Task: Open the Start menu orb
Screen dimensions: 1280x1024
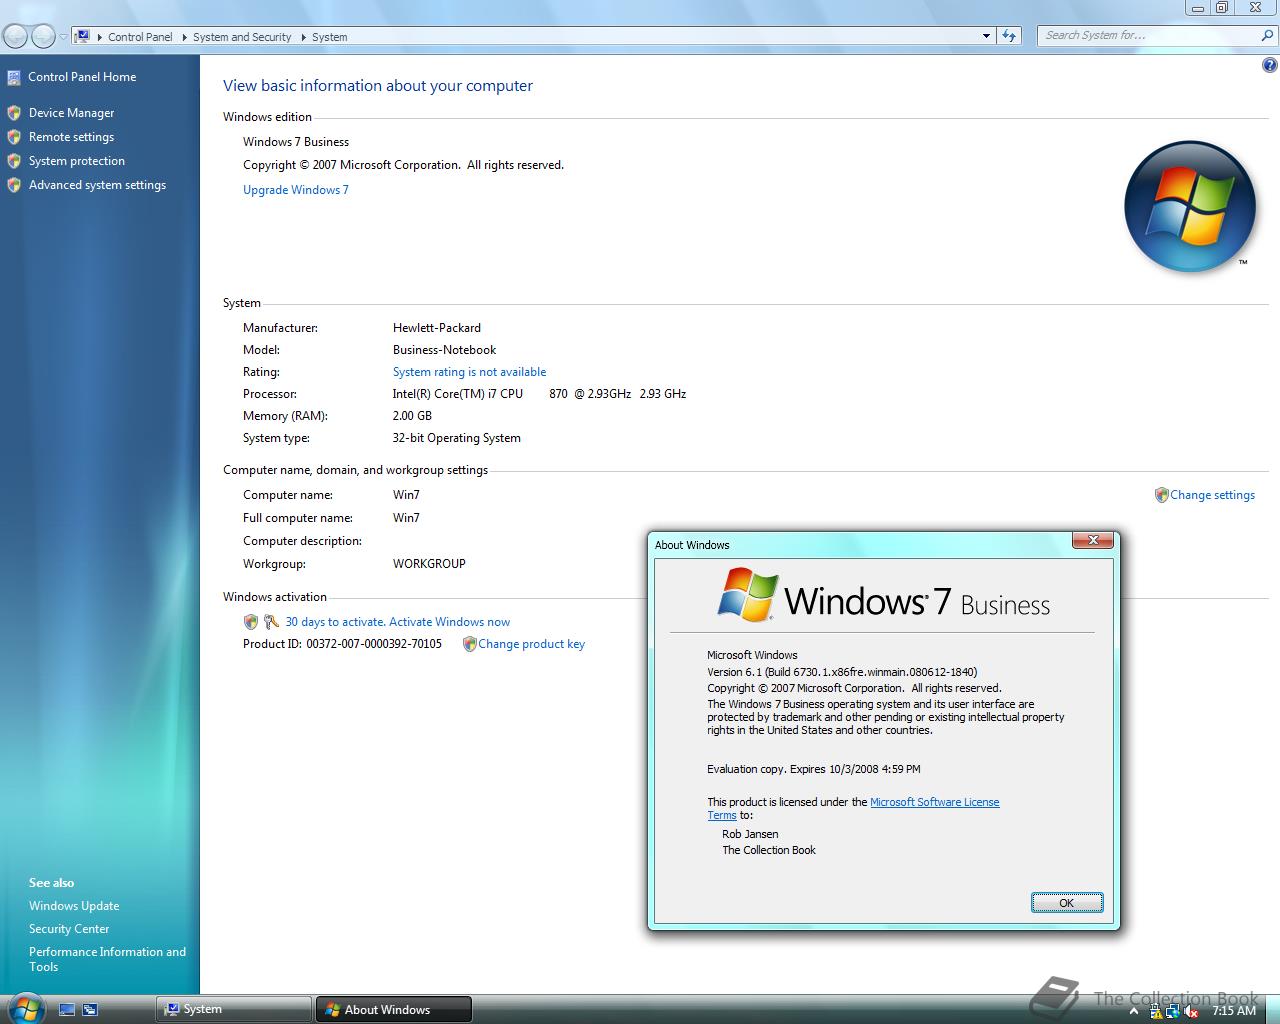Action: (x=25, y=1008)
